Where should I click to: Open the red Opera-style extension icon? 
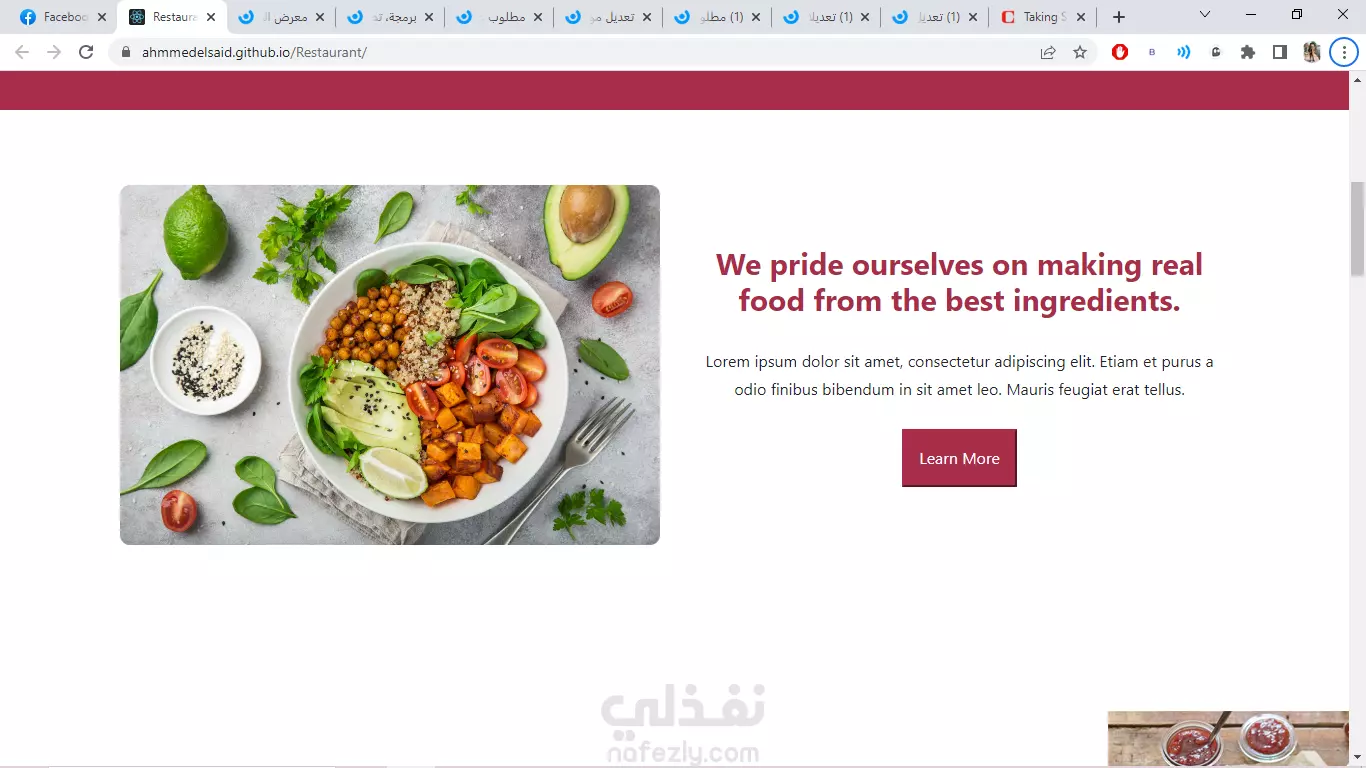(1120, 52)
